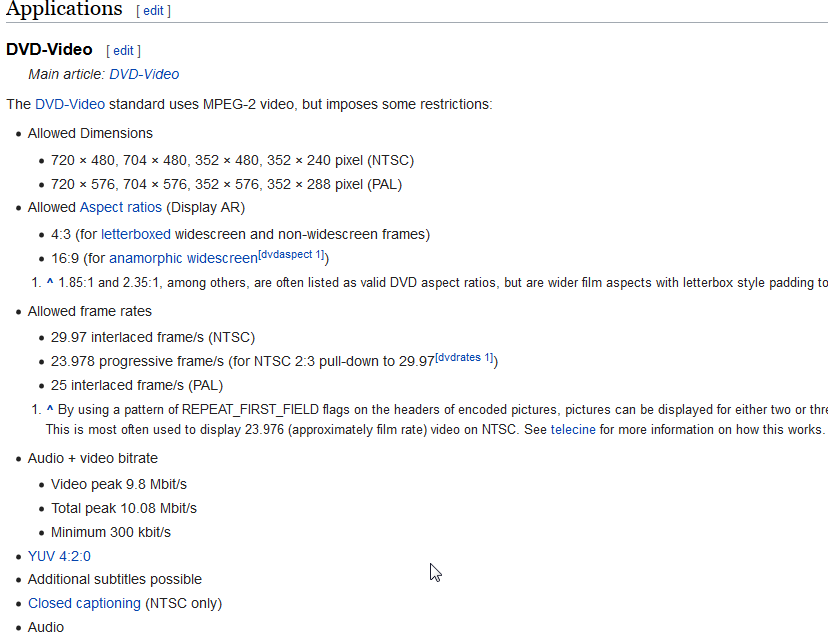Click the Applications section heading
The image size is (828, 640).
click(x=64, y=10)
